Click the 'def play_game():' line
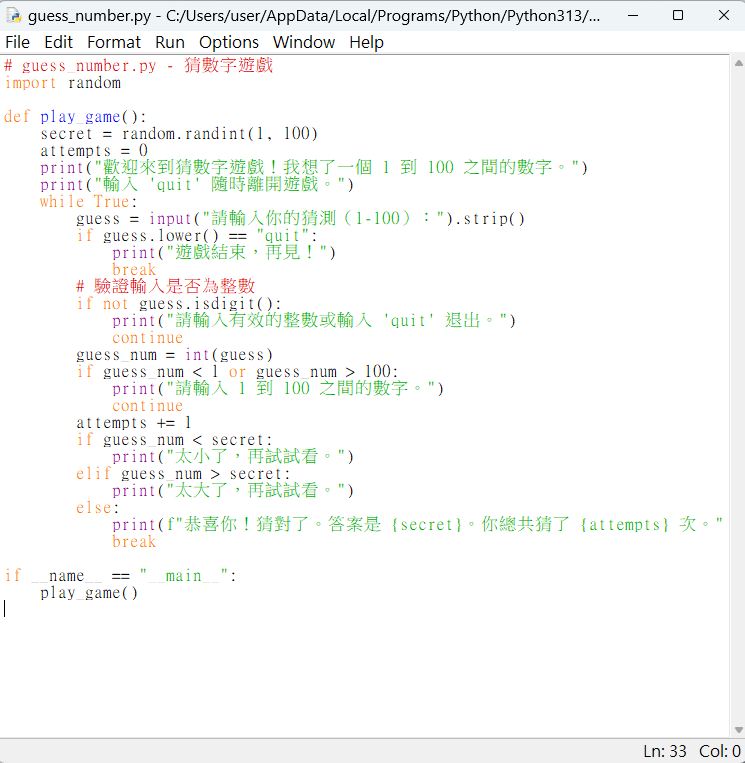Screen dimensions: 745x763 pyautogui.click(x=75, y=117)
